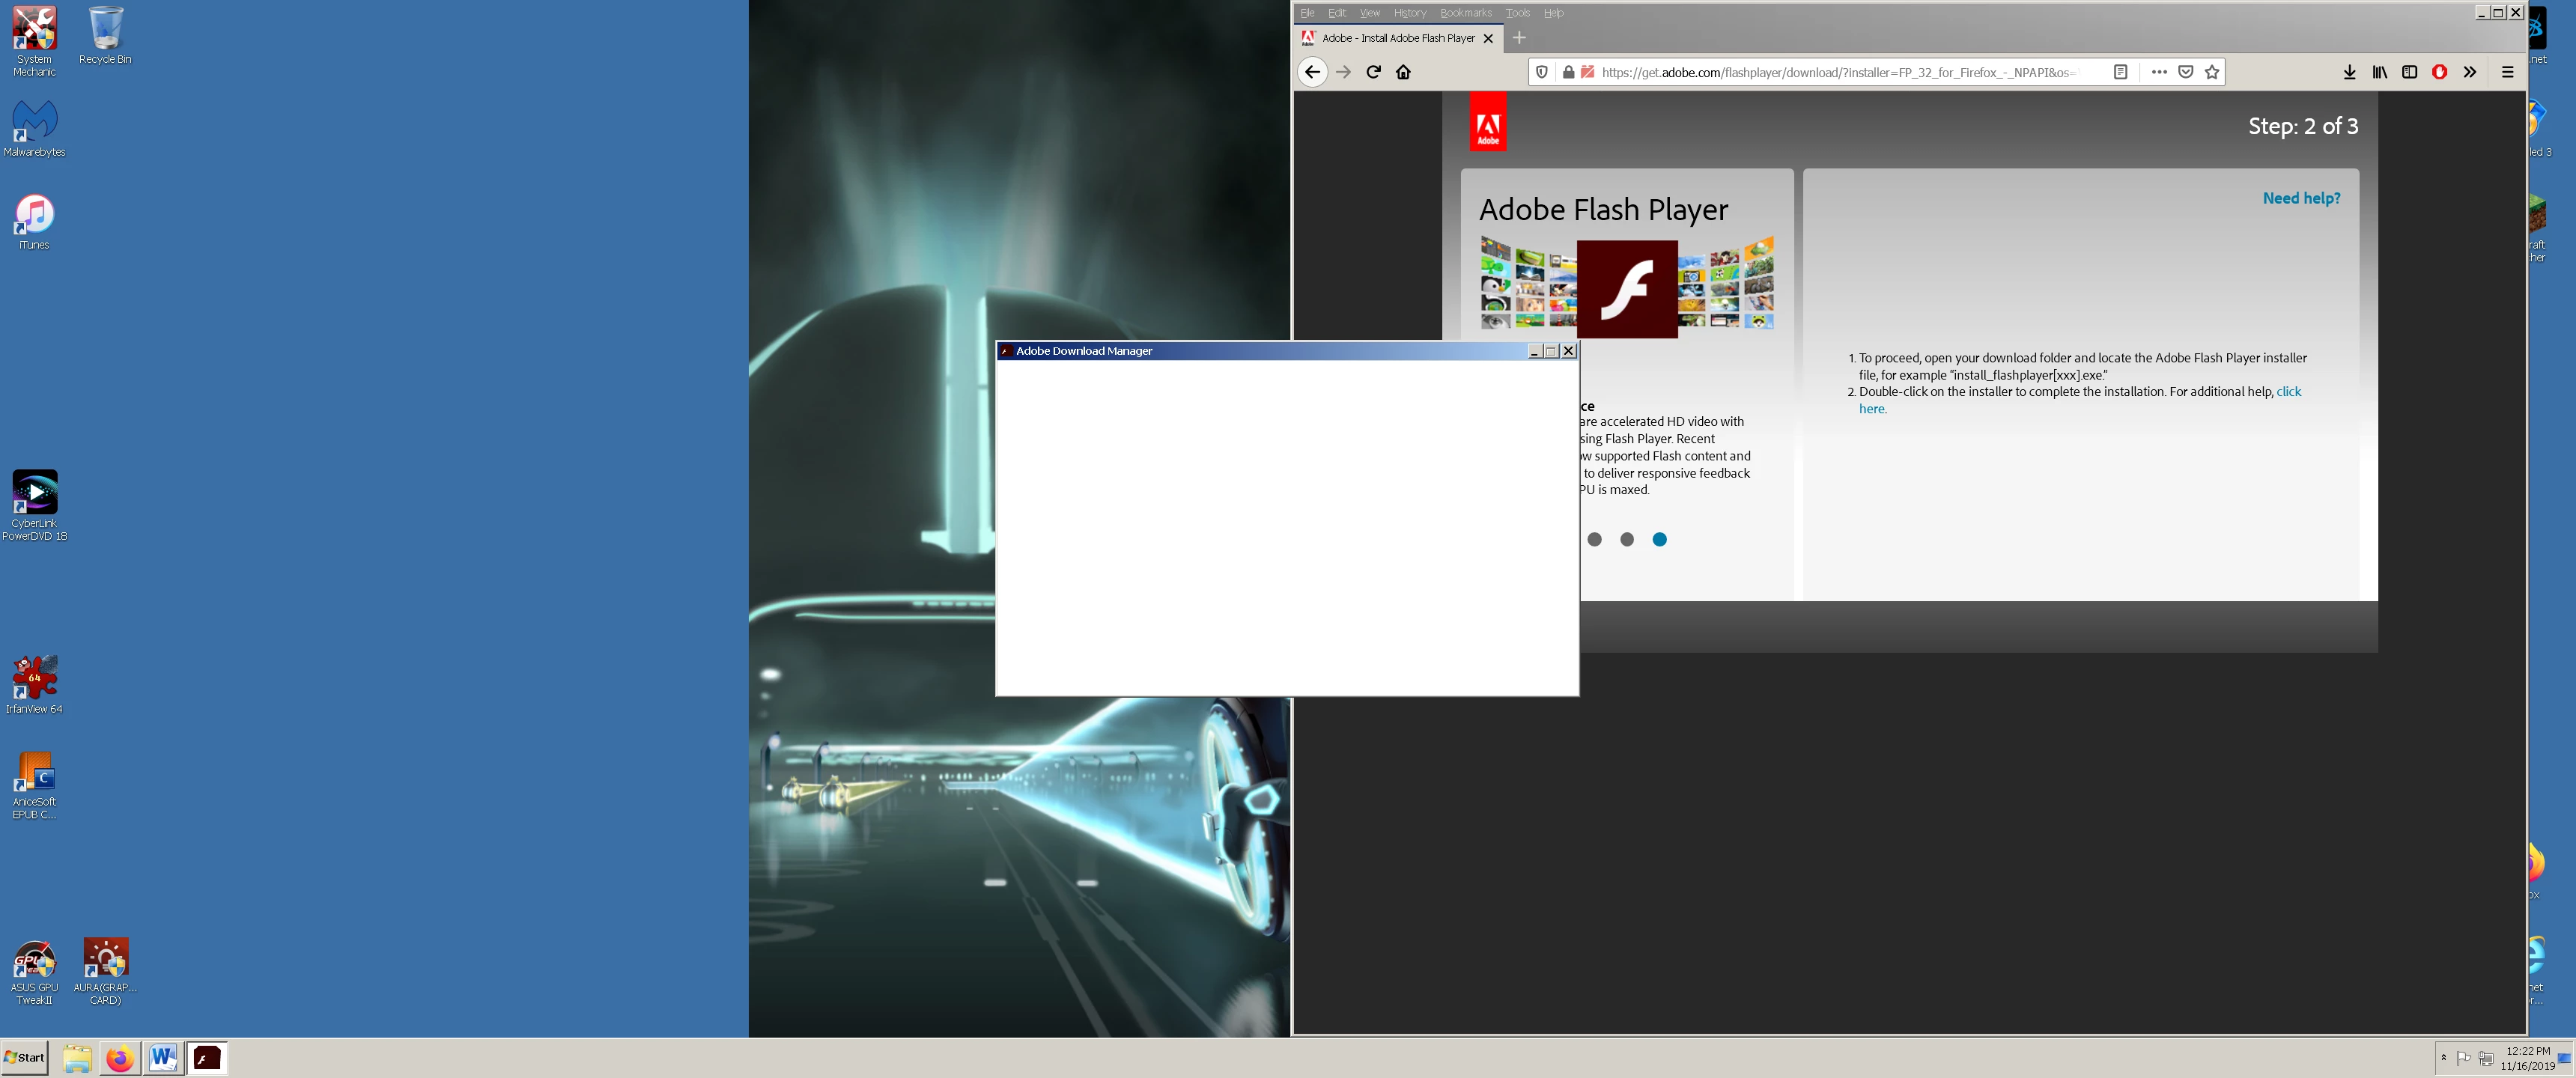Open the Firefox downloads panel
This screenshot has width=2576, height=1078.
(2349, 72)
